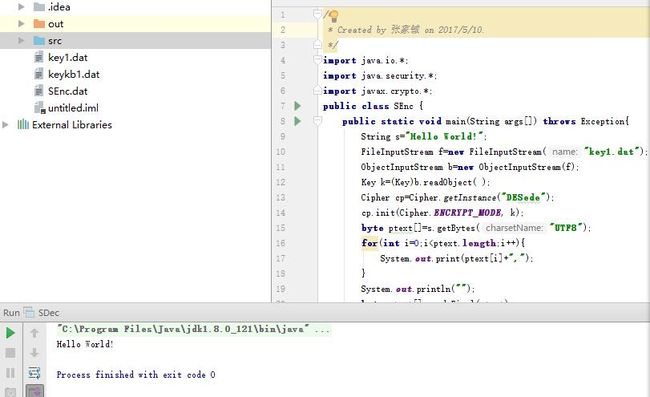650x397 pixels.
Task: Click import javax.crypto line
Action: [378, 91]
